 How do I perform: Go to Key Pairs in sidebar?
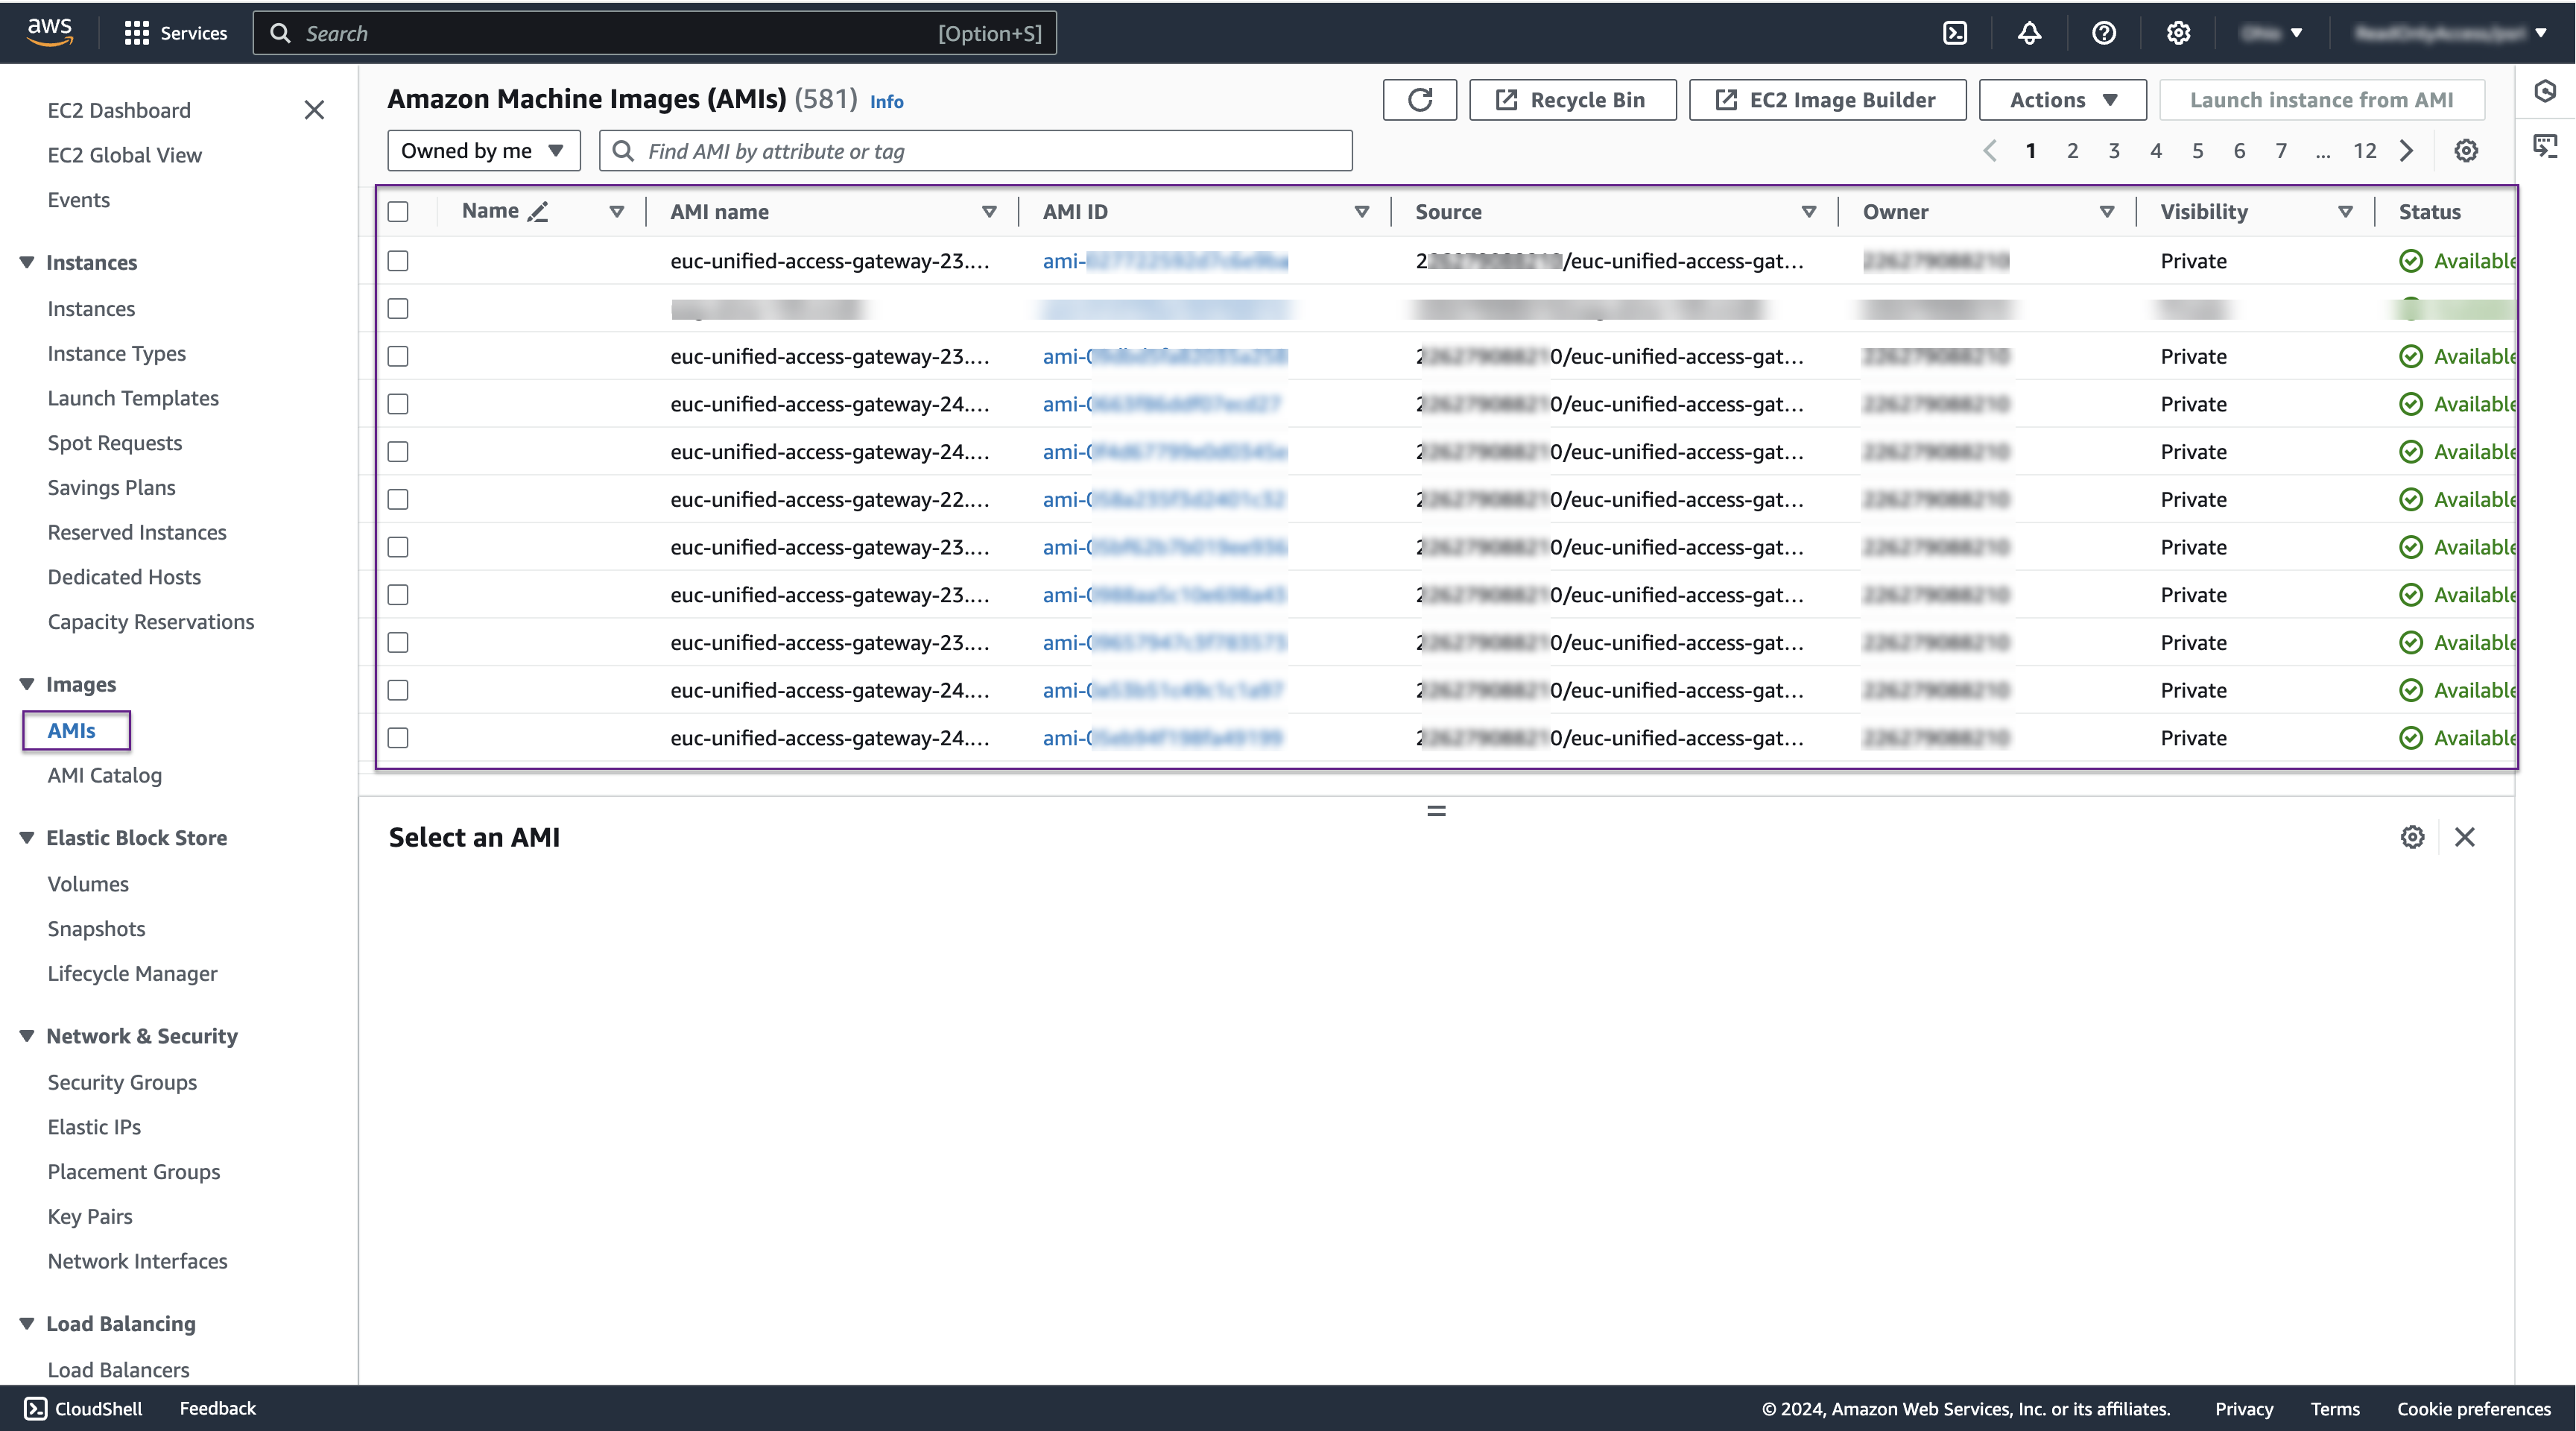click(90, 1216)
